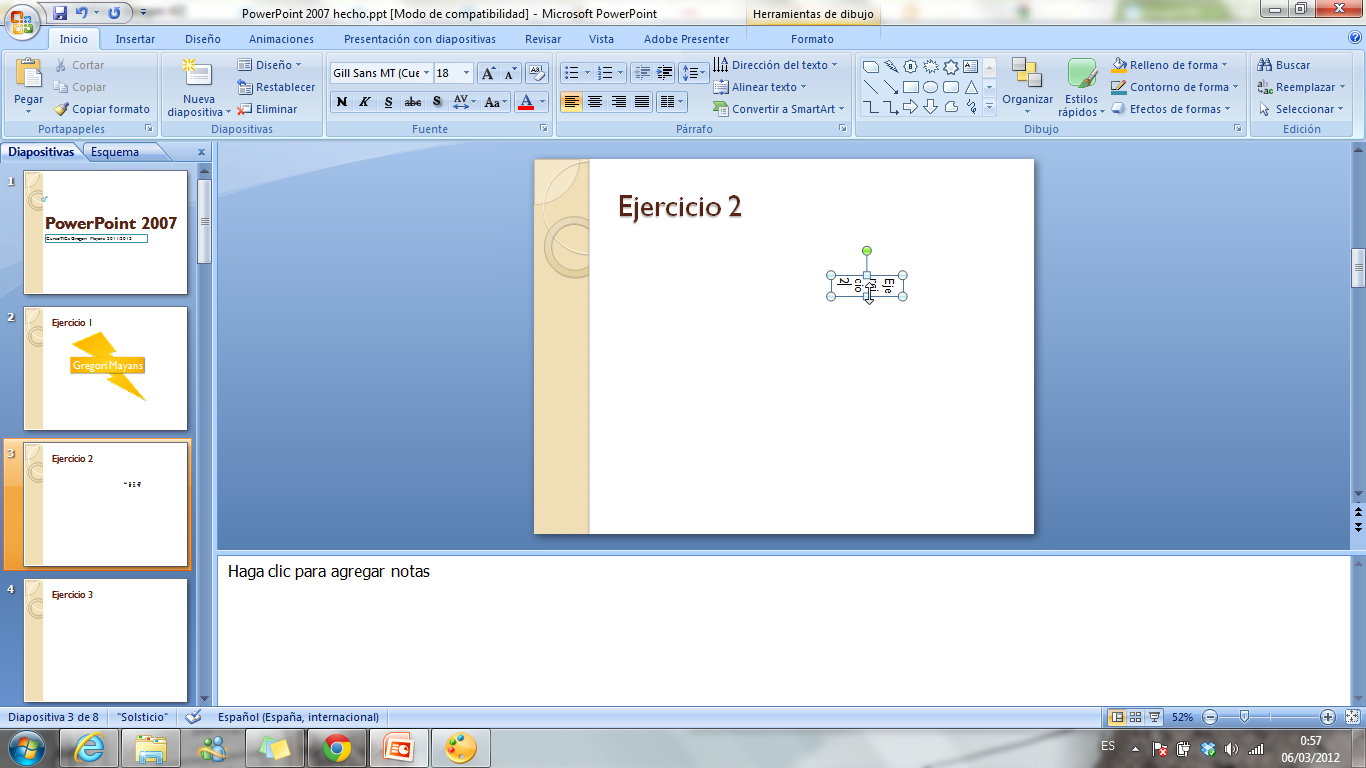1366x768 pixels.
Task: Increase list indent level
Action: click(665, 73)
